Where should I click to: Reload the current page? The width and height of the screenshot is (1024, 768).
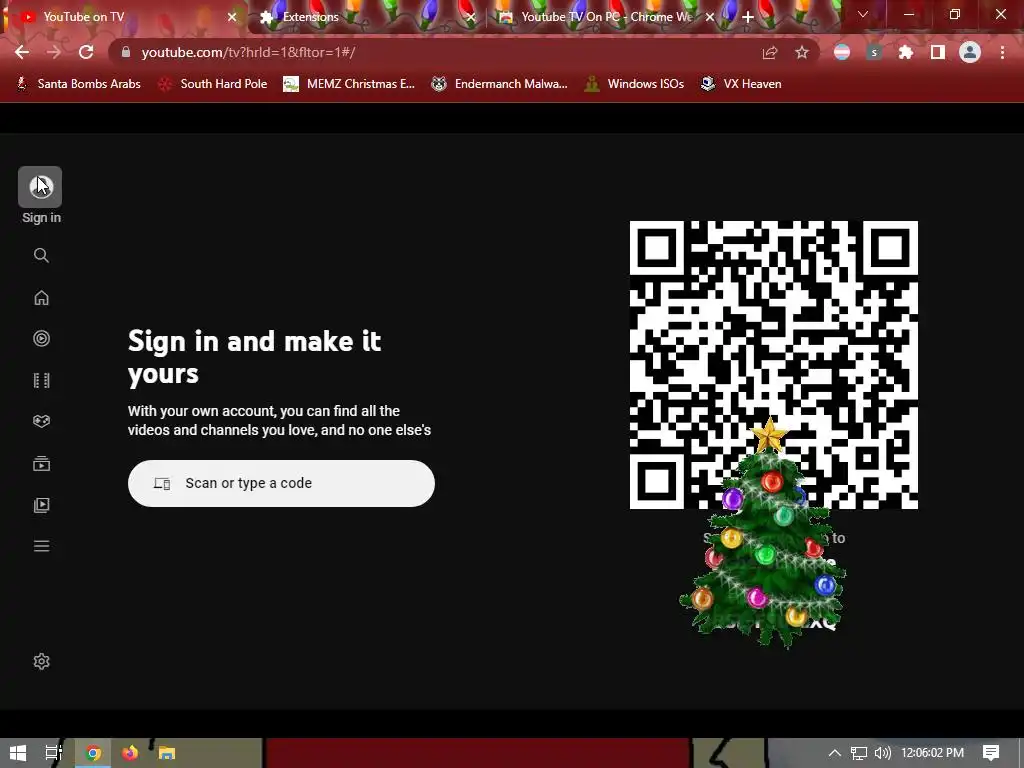(86, 52)
